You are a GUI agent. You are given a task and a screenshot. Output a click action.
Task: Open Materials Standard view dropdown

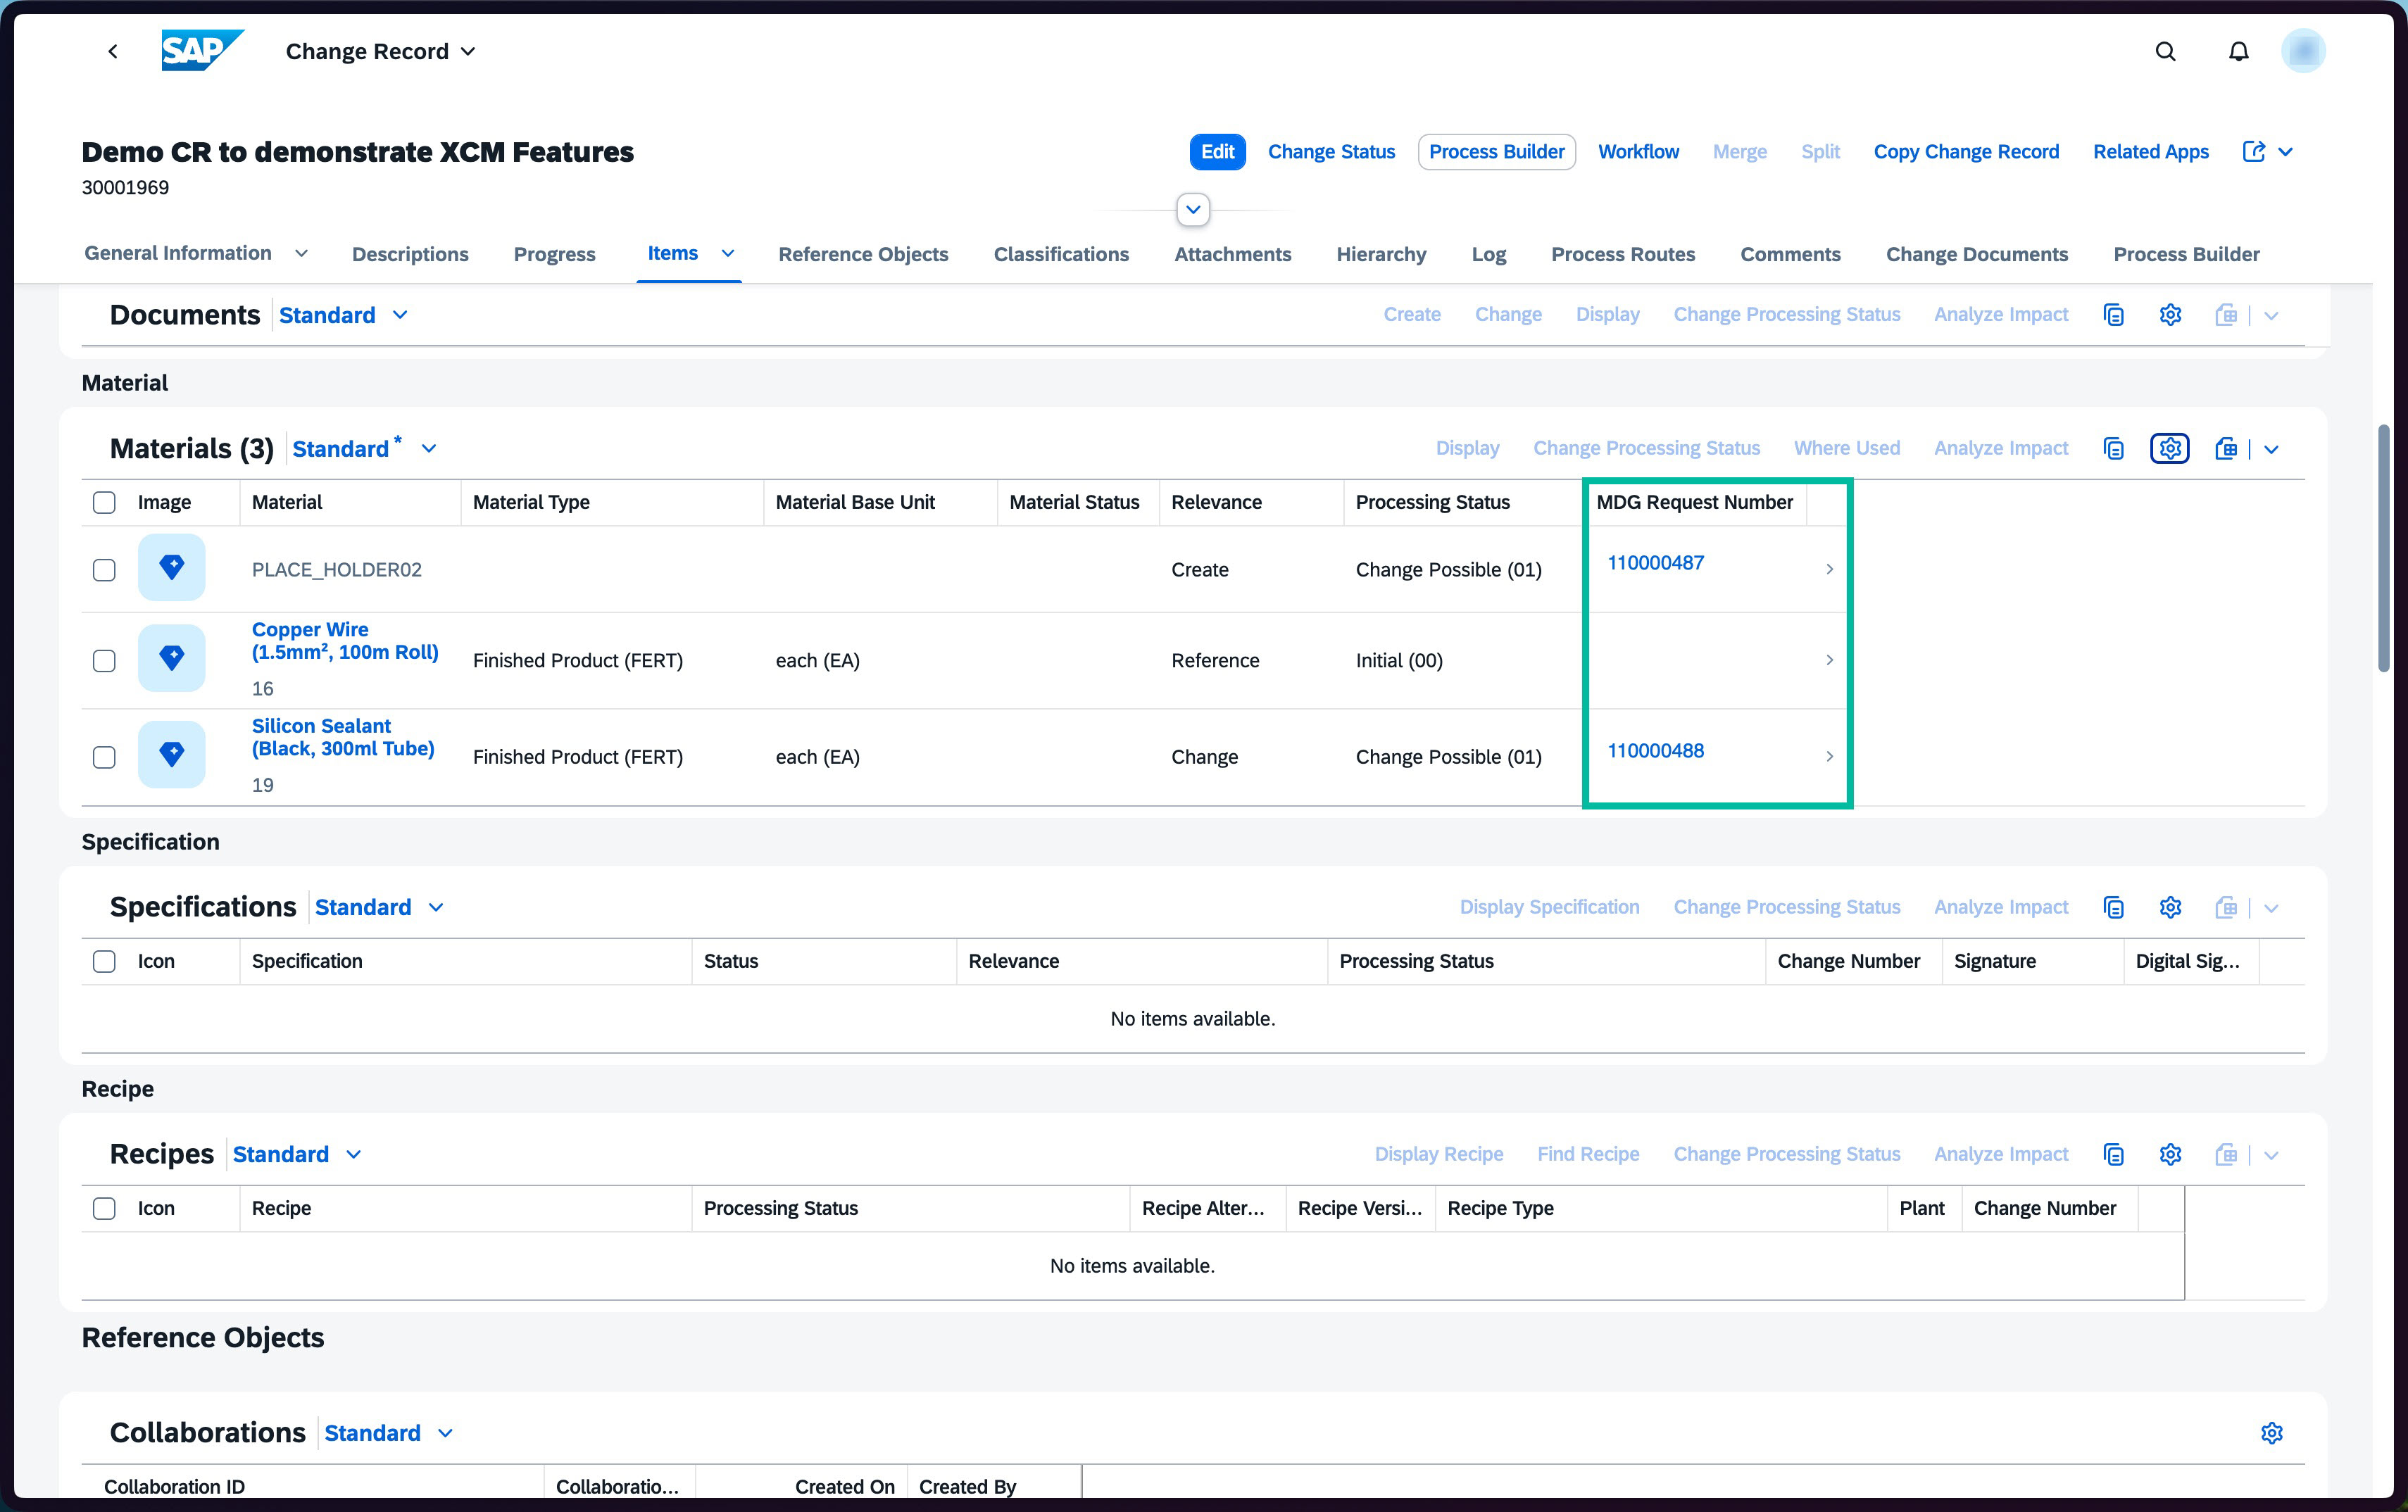(x=429, y=449)
